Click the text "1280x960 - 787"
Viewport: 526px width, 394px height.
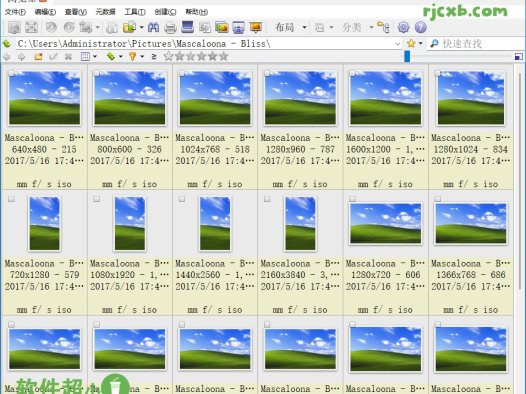tap(300, 149)
